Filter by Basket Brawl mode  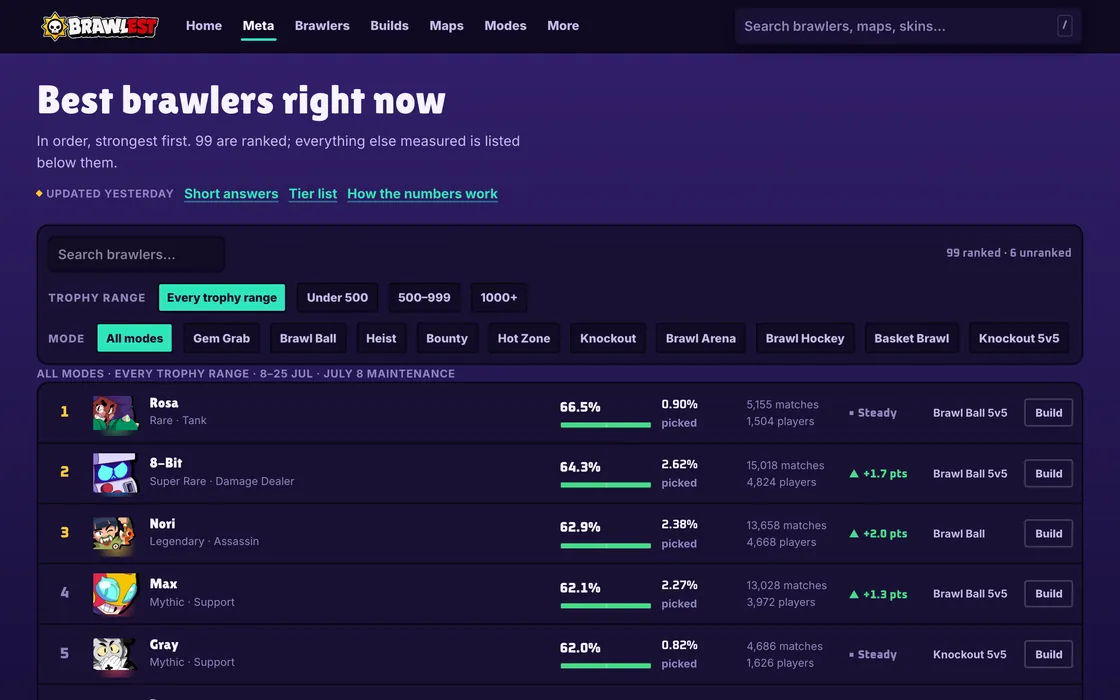point(911,338)
